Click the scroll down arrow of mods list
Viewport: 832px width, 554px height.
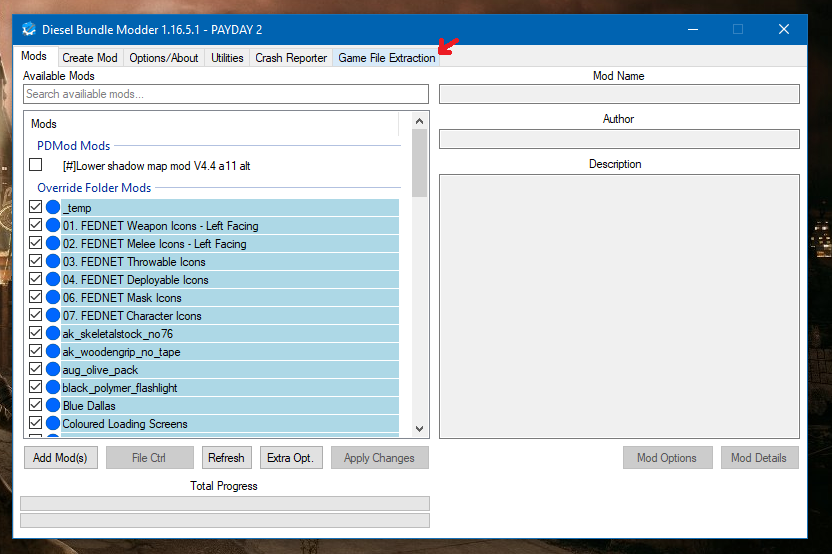pos(419,429)
